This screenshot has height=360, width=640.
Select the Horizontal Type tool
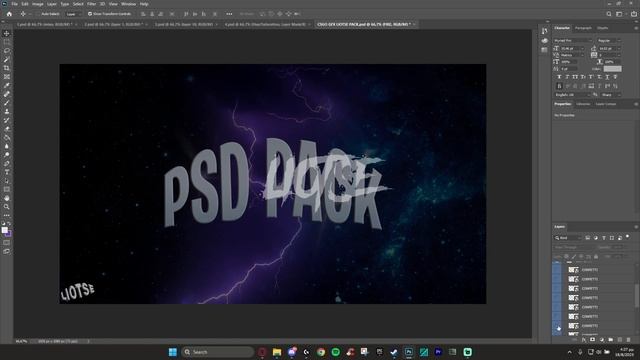click(7, 172)
